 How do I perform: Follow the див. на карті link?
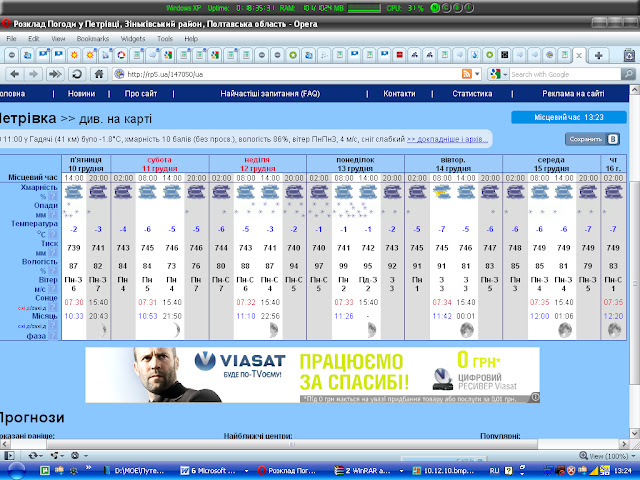(x=115, y=119)
